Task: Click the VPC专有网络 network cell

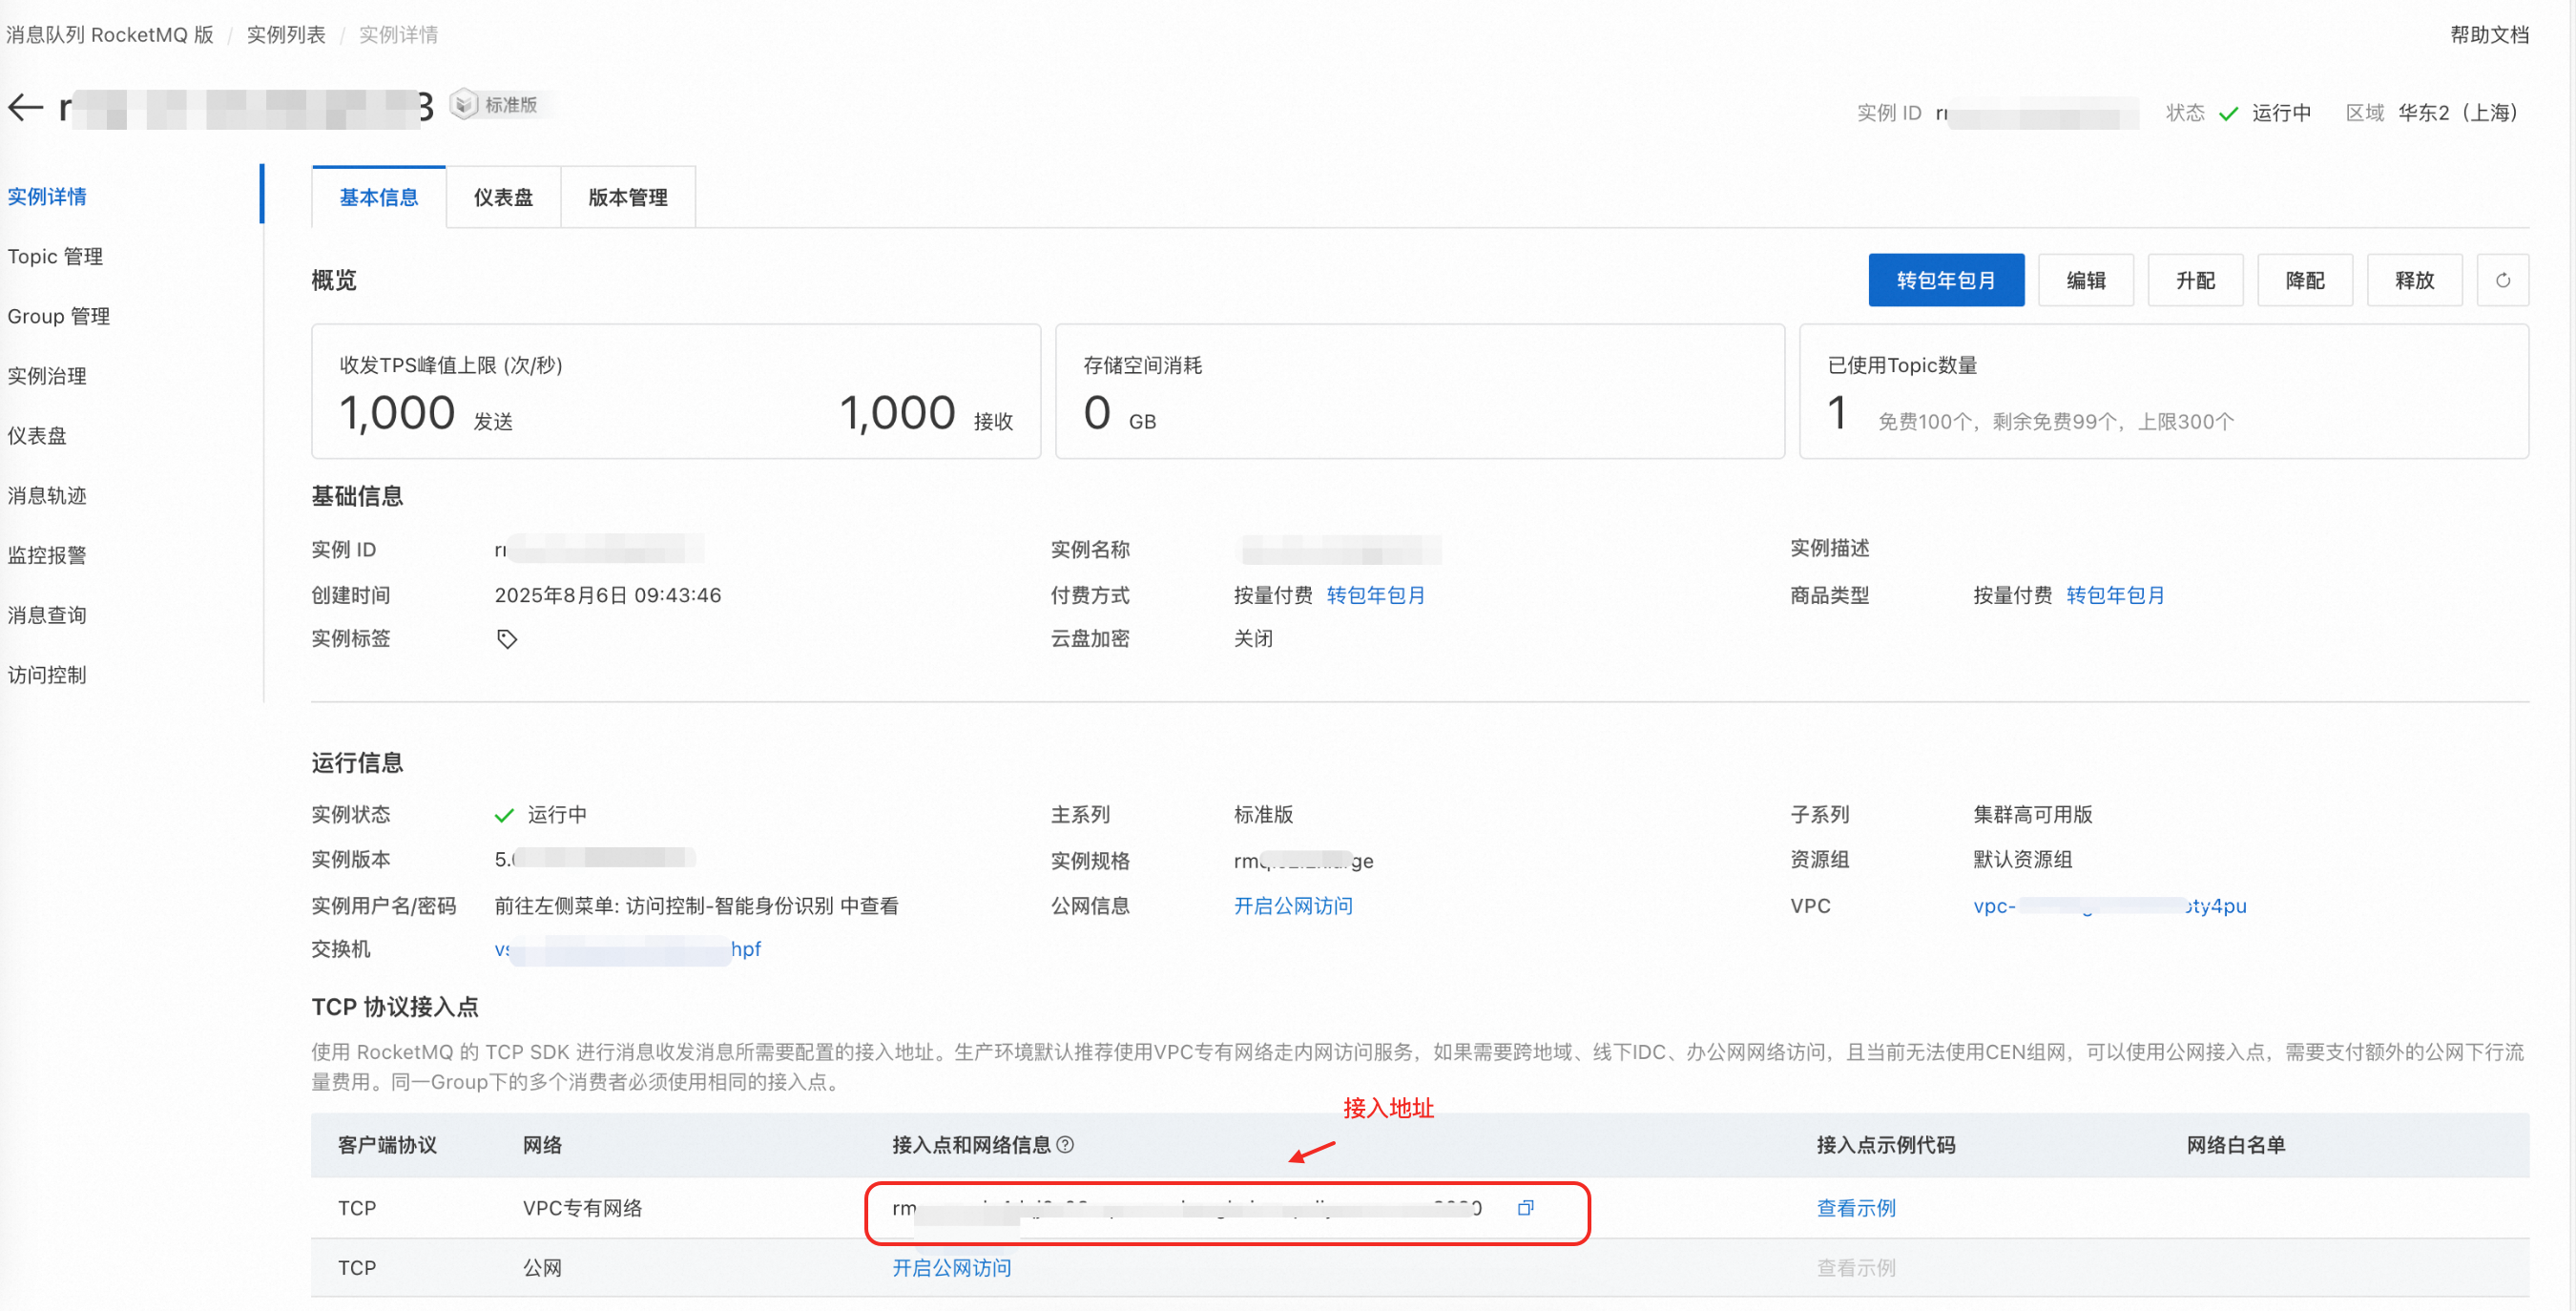Action: (x=582, y=1208)
